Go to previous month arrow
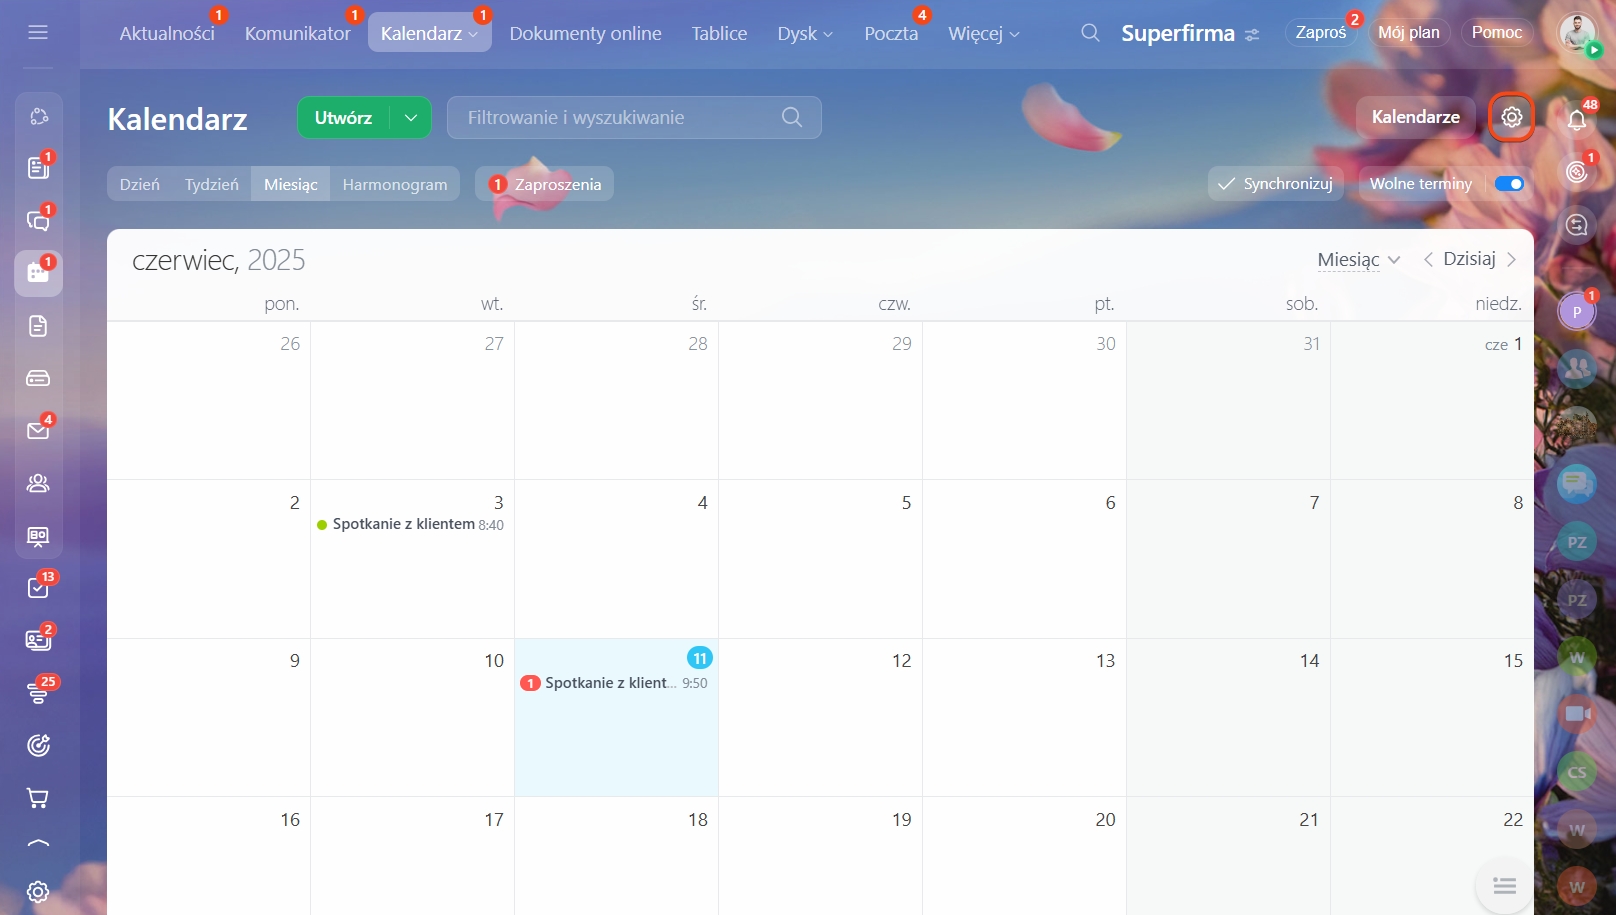 click(x=1428, y=259)
